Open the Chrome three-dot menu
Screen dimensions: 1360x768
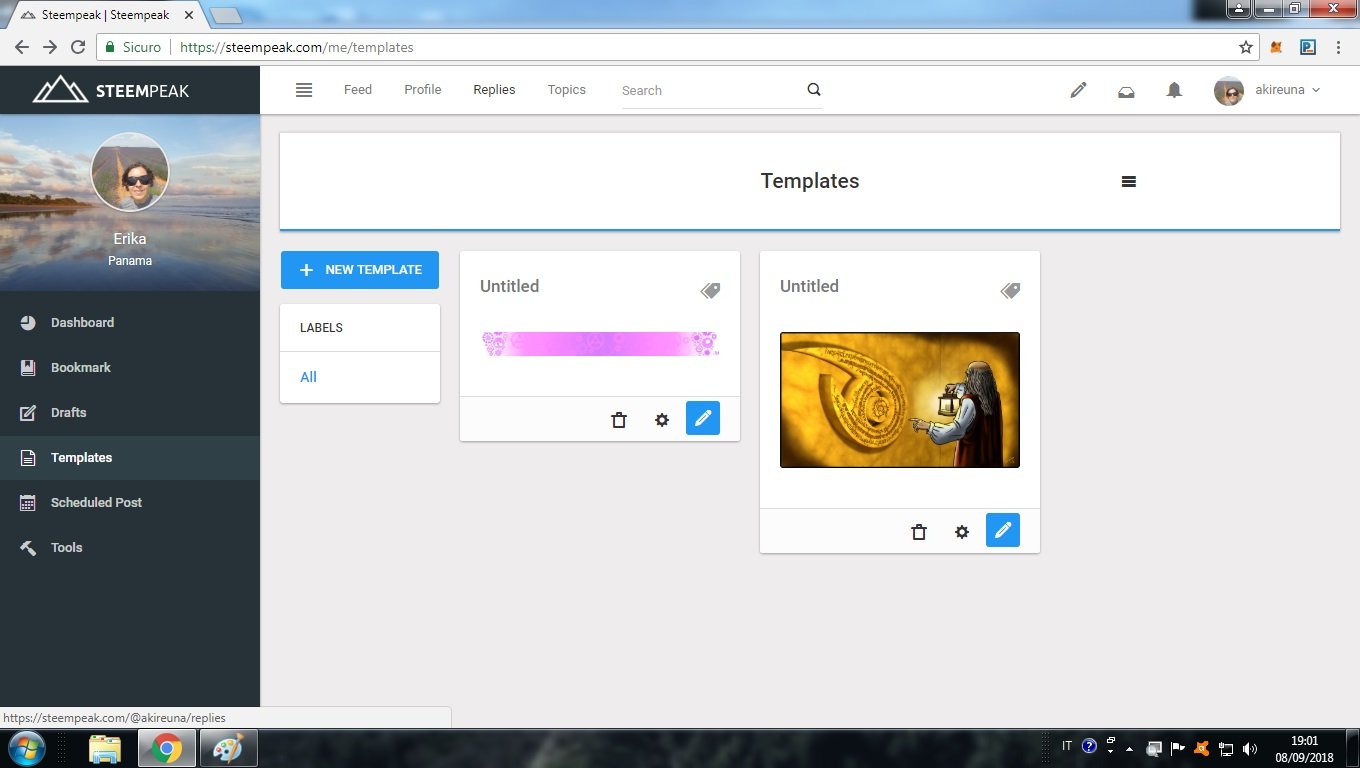pyautogui.click(x=1338, y=47)
